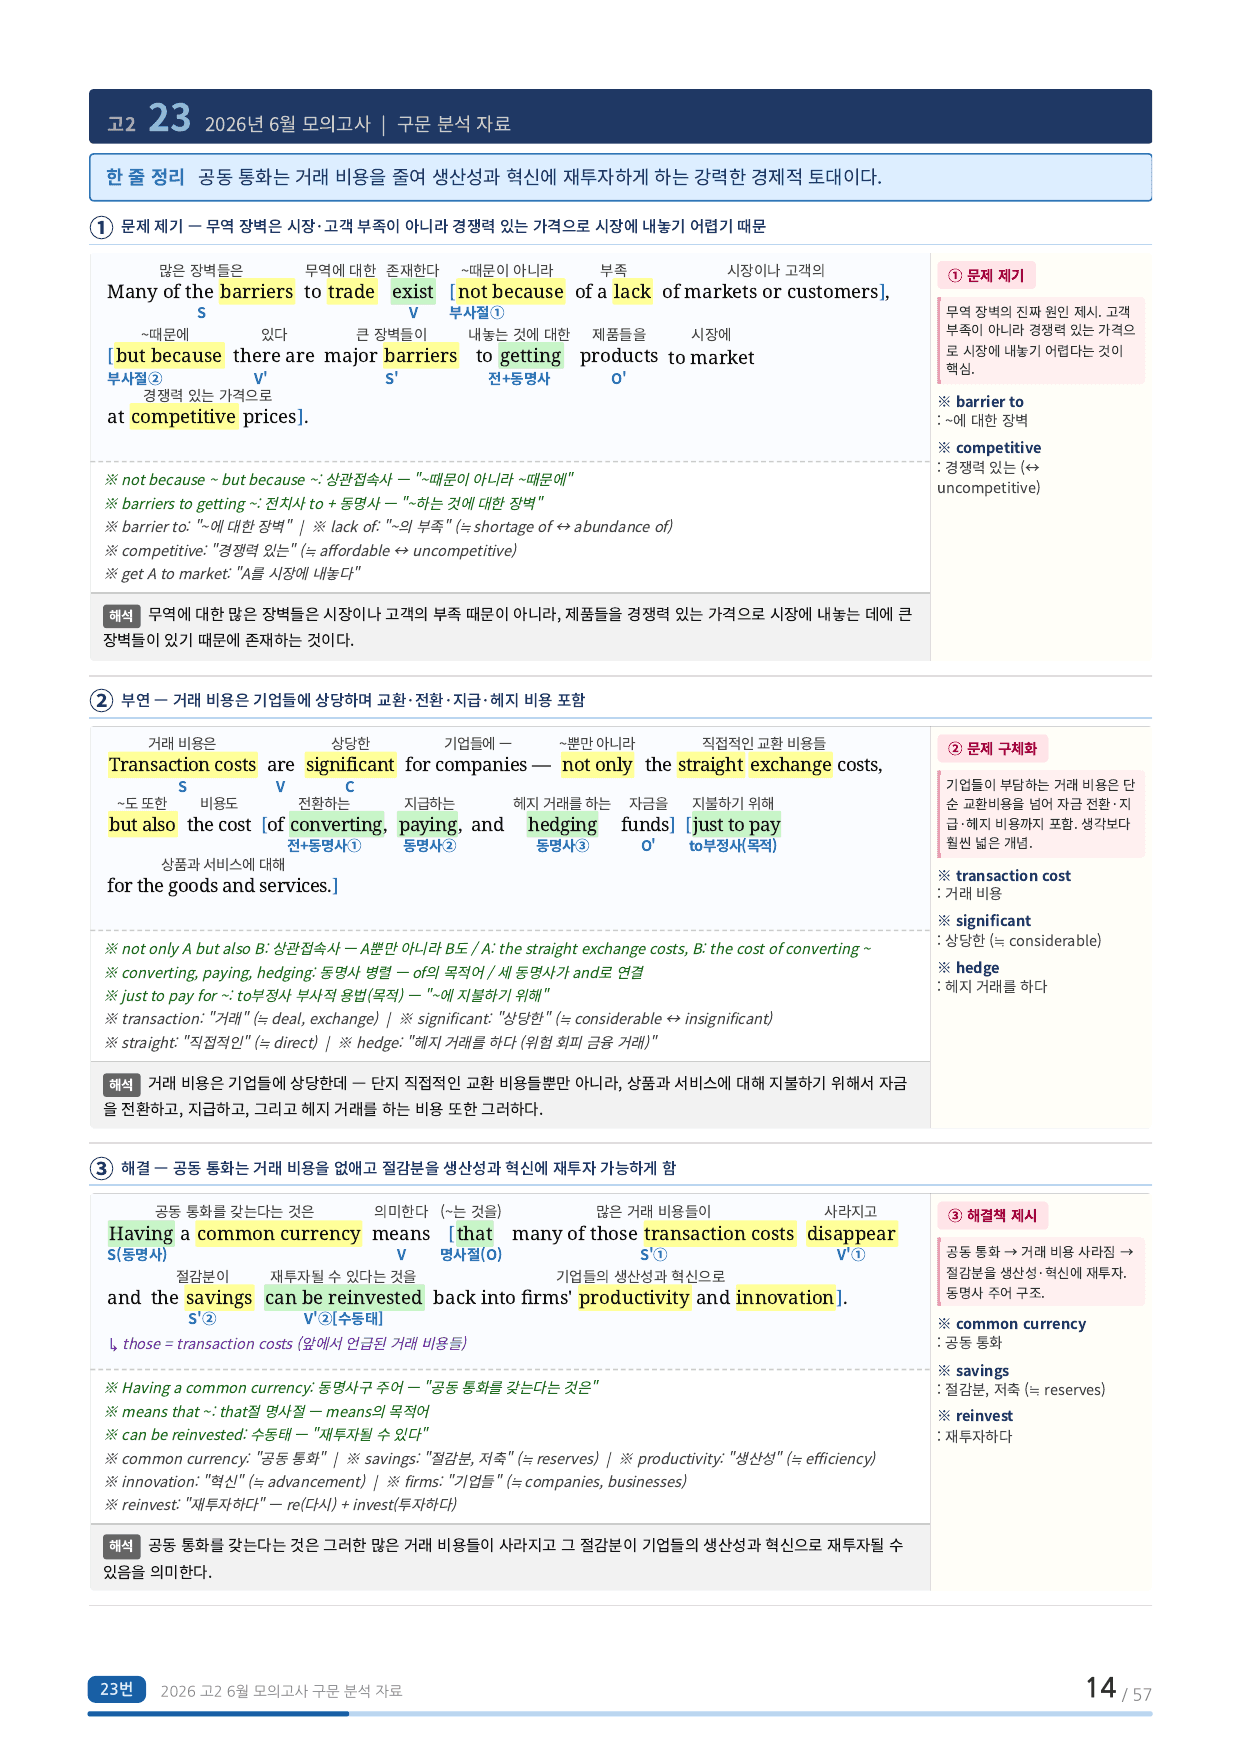1240x1754 pixels.
Task: Click the '해석' badge in the section 1 translation
Action: [x=121, y=616]
